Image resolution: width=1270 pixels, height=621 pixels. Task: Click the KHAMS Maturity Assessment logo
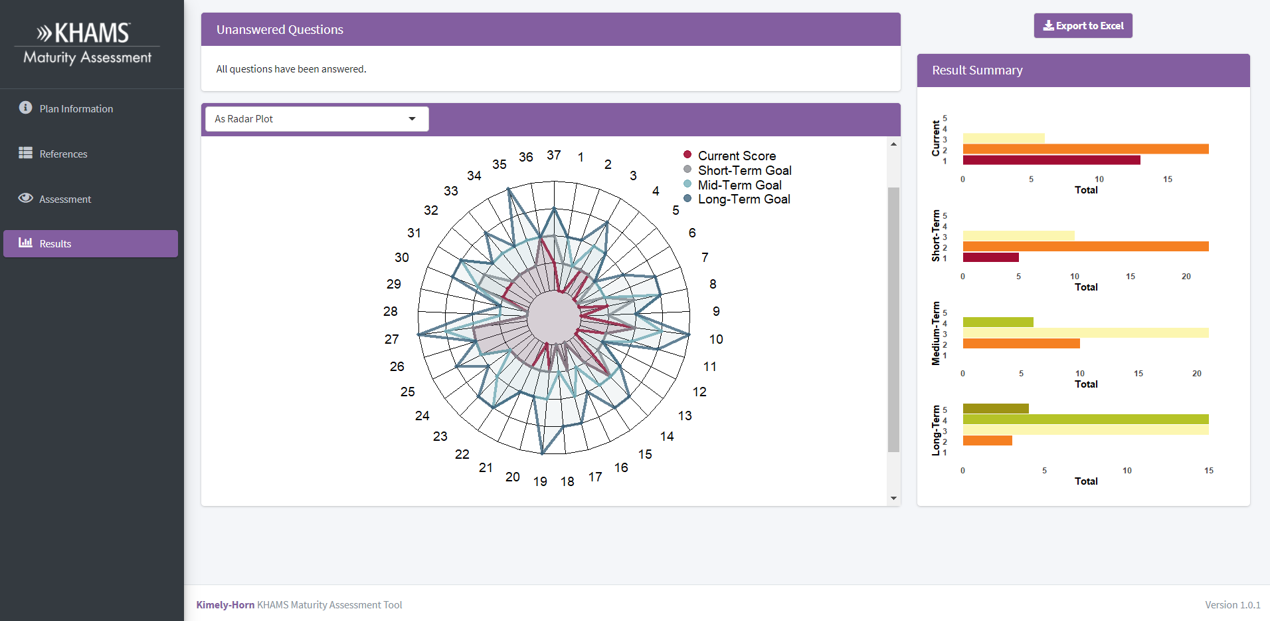click(x=89, y=44)
